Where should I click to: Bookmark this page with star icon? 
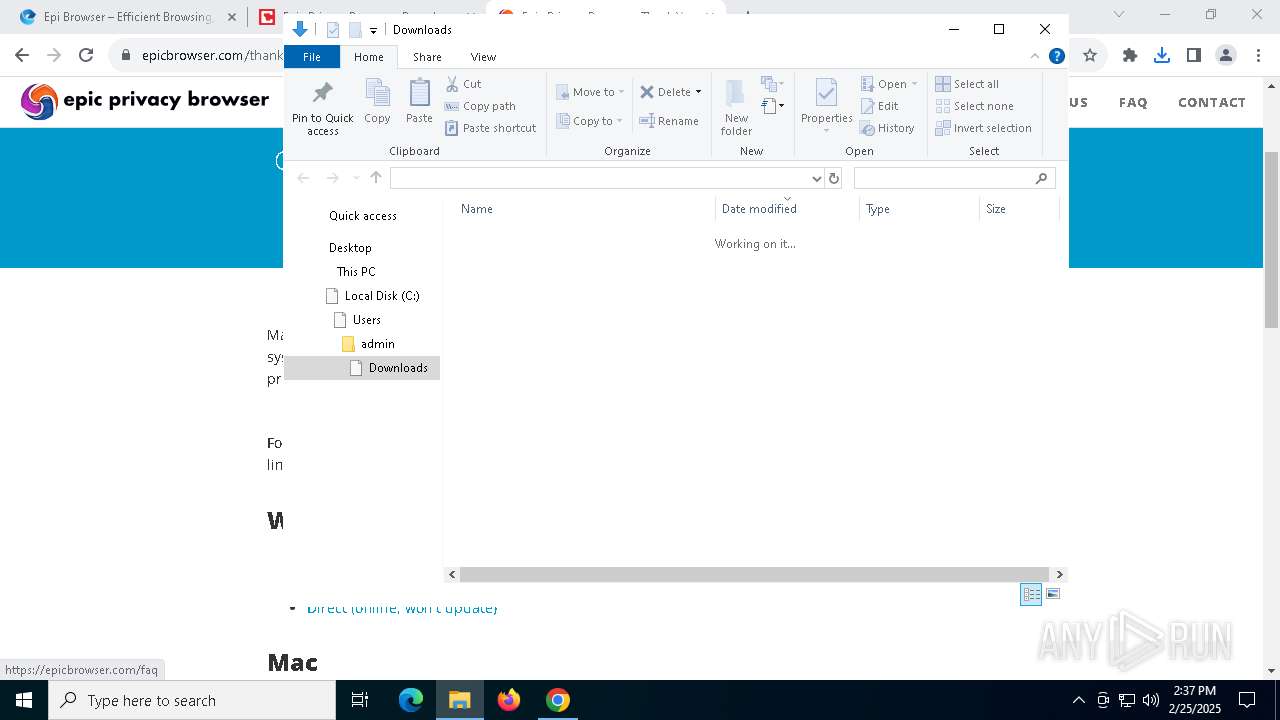(x=1090, y=56)
